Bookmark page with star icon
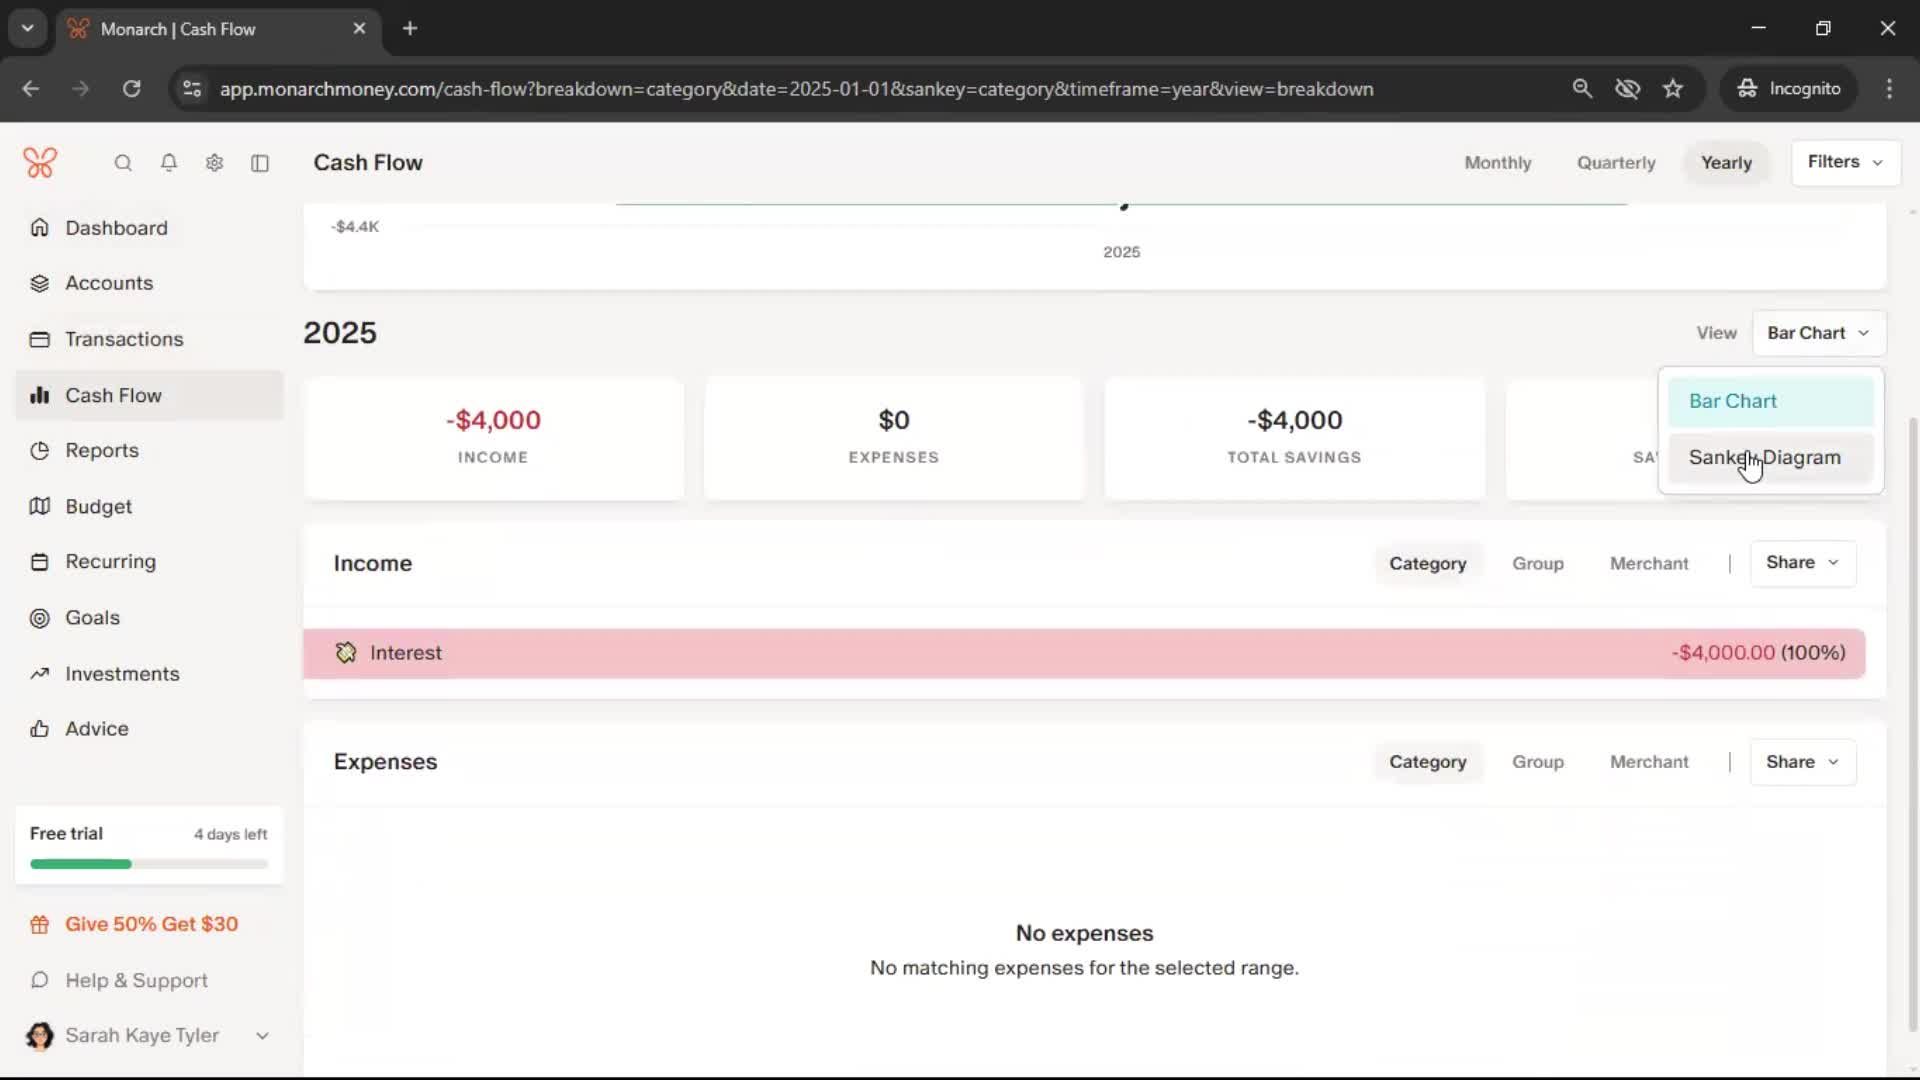Image resolution: width=1920 pixels, height=1080 pixels. click(1673, 89)
